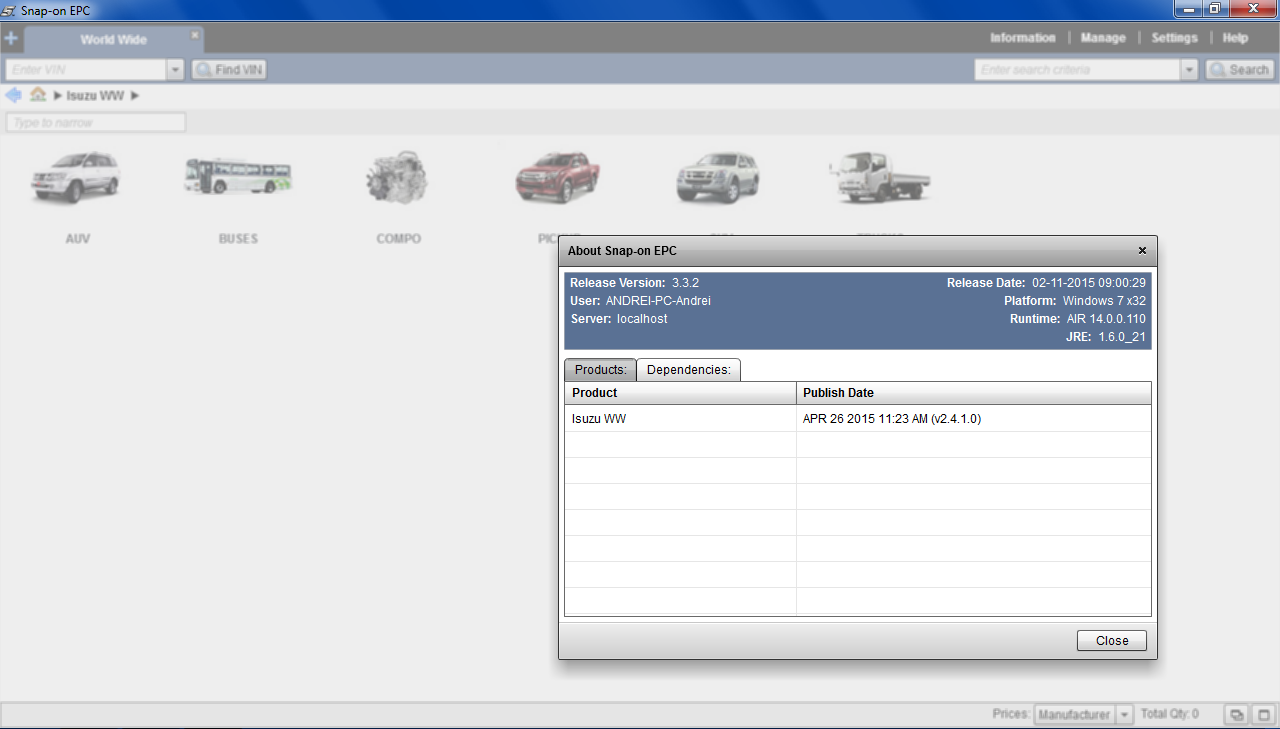This screenshot has width=1280, height=729.
Task: Select the Isuzu WW product row
Action: tap(858, 419)
